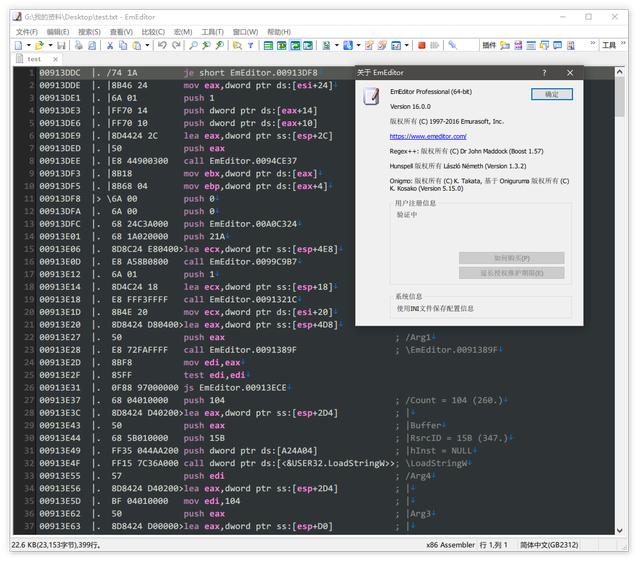Expand the 工具 toolbar overflow chevron

click(623, 43)
